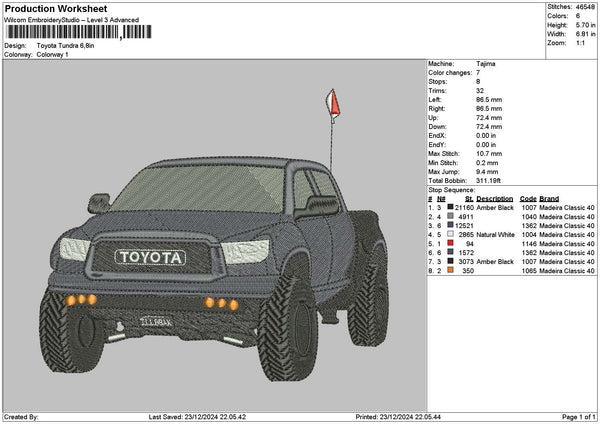Select the 'Printed: 23/12/2024 22.05.44' text
Screen dimensions: 600x424
click(x=398, y=417)
